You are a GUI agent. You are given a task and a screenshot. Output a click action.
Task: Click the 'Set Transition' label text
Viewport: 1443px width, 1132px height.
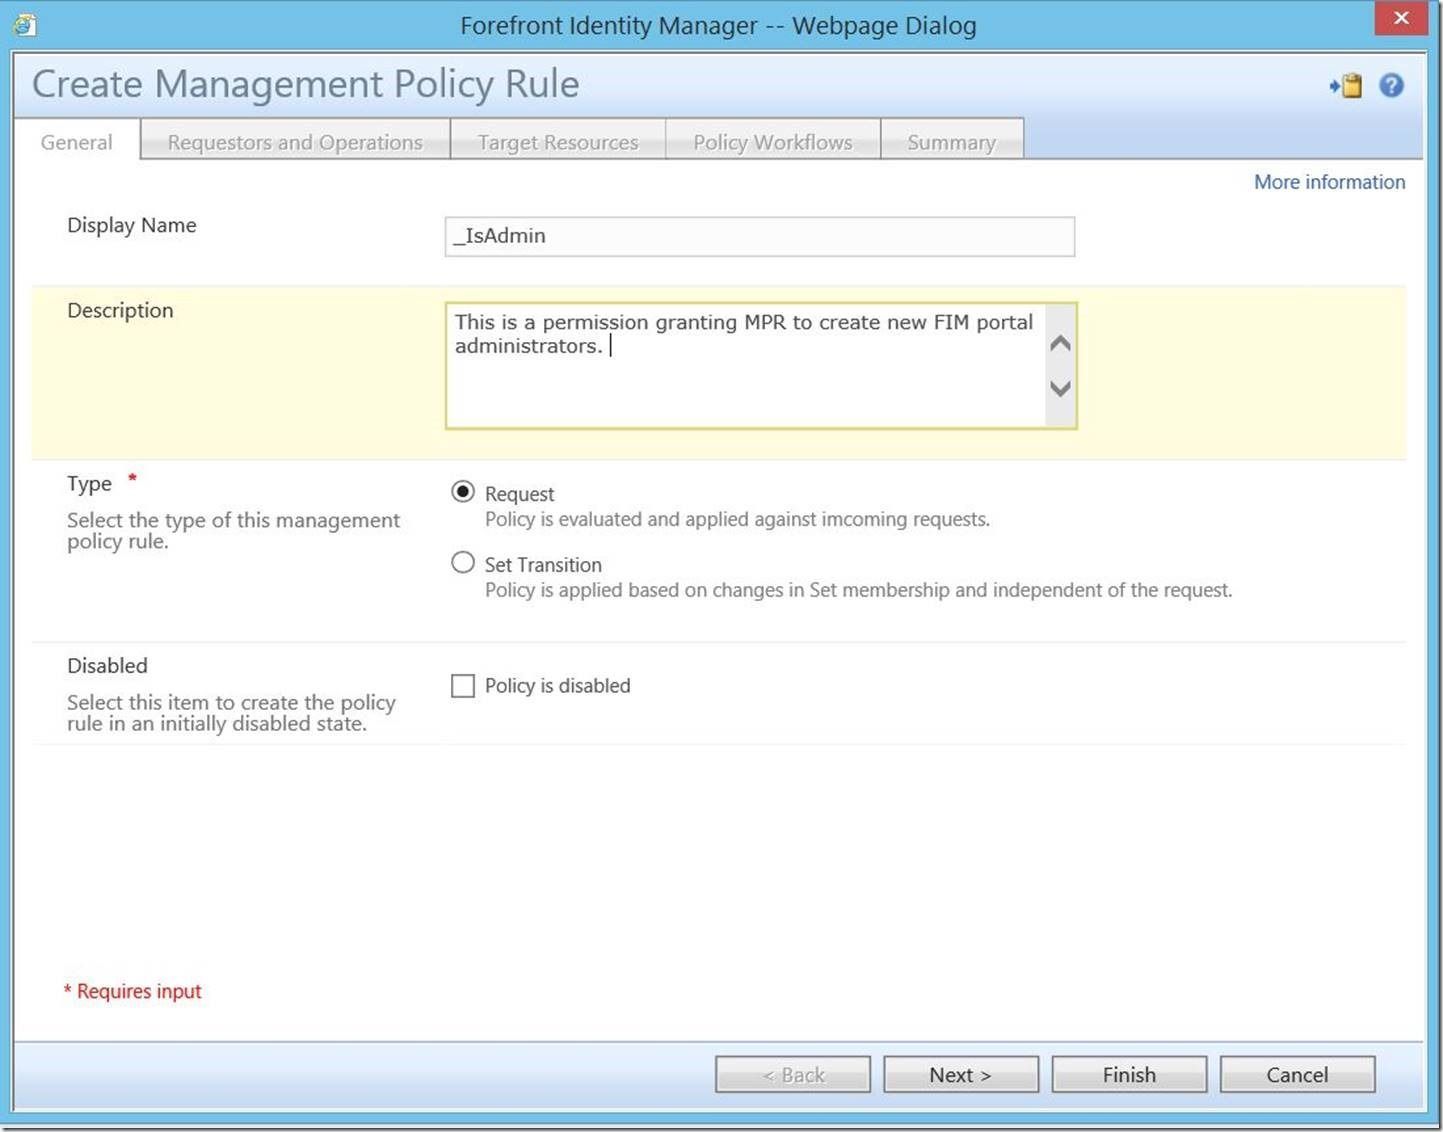point(543,565)
